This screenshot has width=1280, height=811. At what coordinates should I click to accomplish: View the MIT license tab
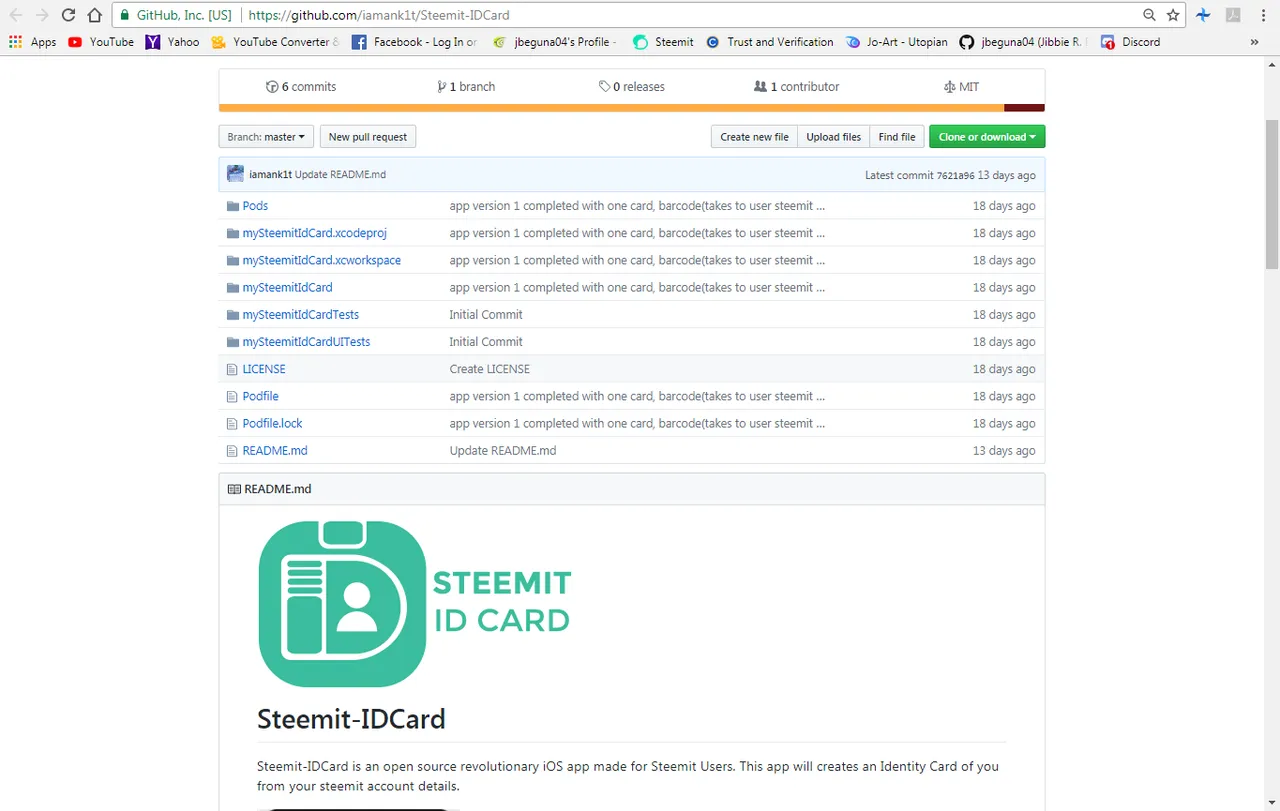(961, 87)
